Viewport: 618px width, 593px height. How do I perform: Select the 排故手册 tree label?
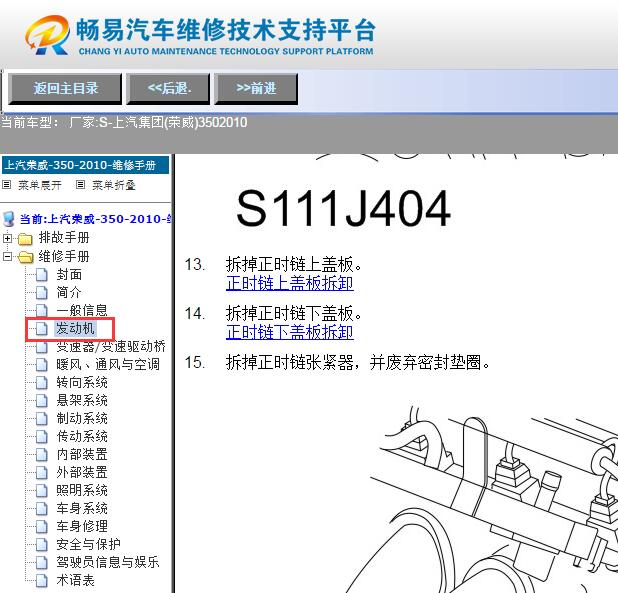(x=64, y=238)
